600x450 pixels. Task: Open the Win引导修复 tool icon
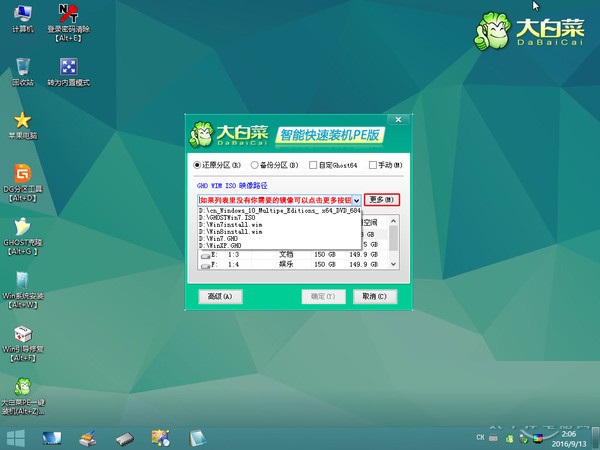[x=23, y=343]
